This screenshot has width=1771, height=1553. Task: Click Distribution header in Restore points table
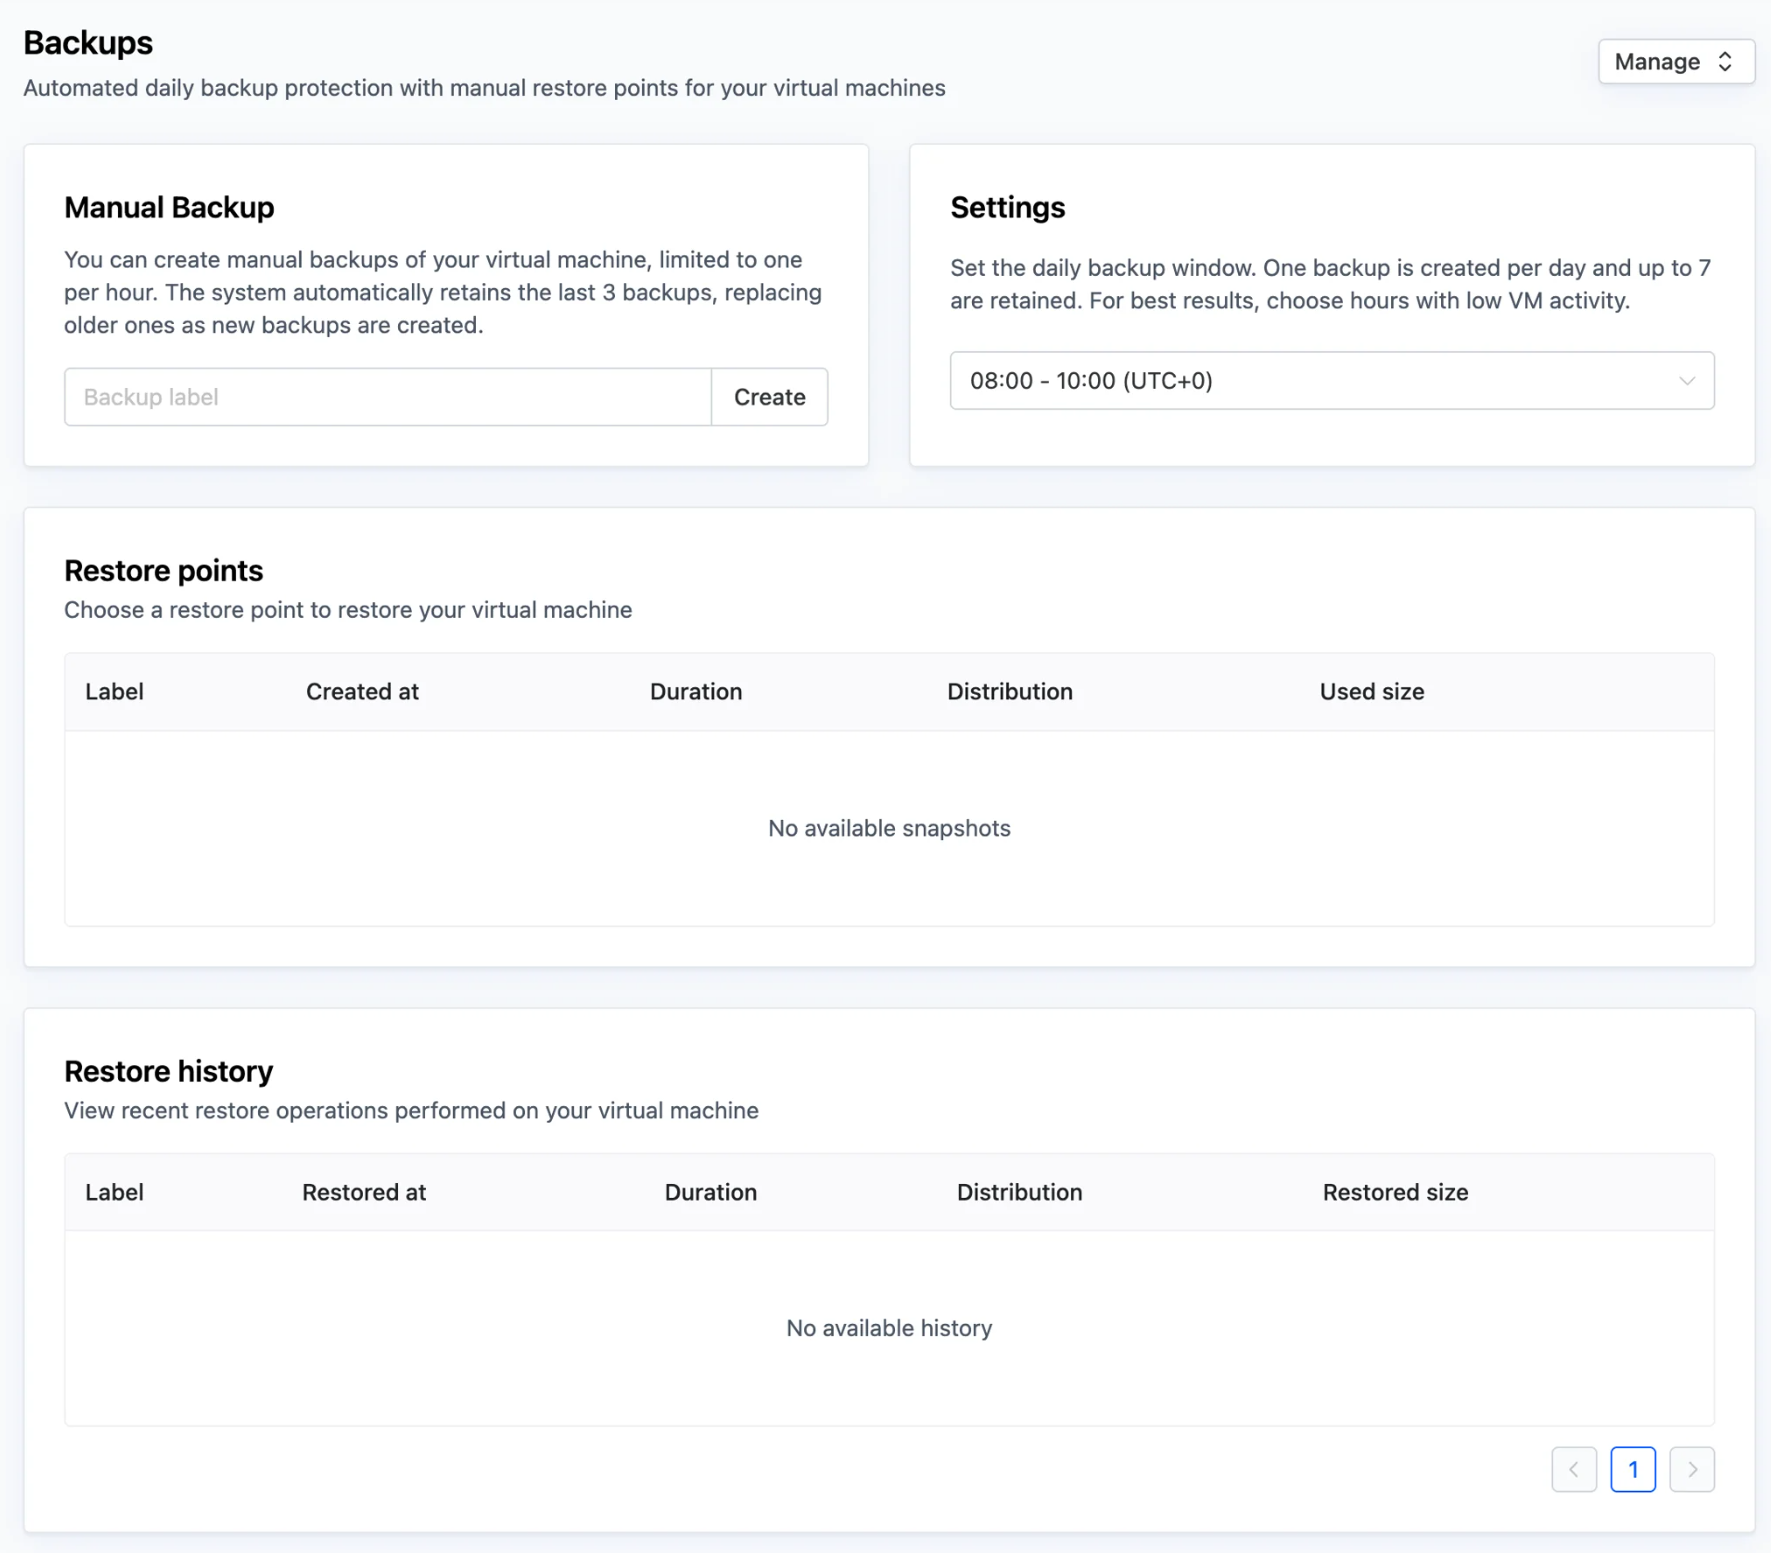click(x=1009, y=692)
